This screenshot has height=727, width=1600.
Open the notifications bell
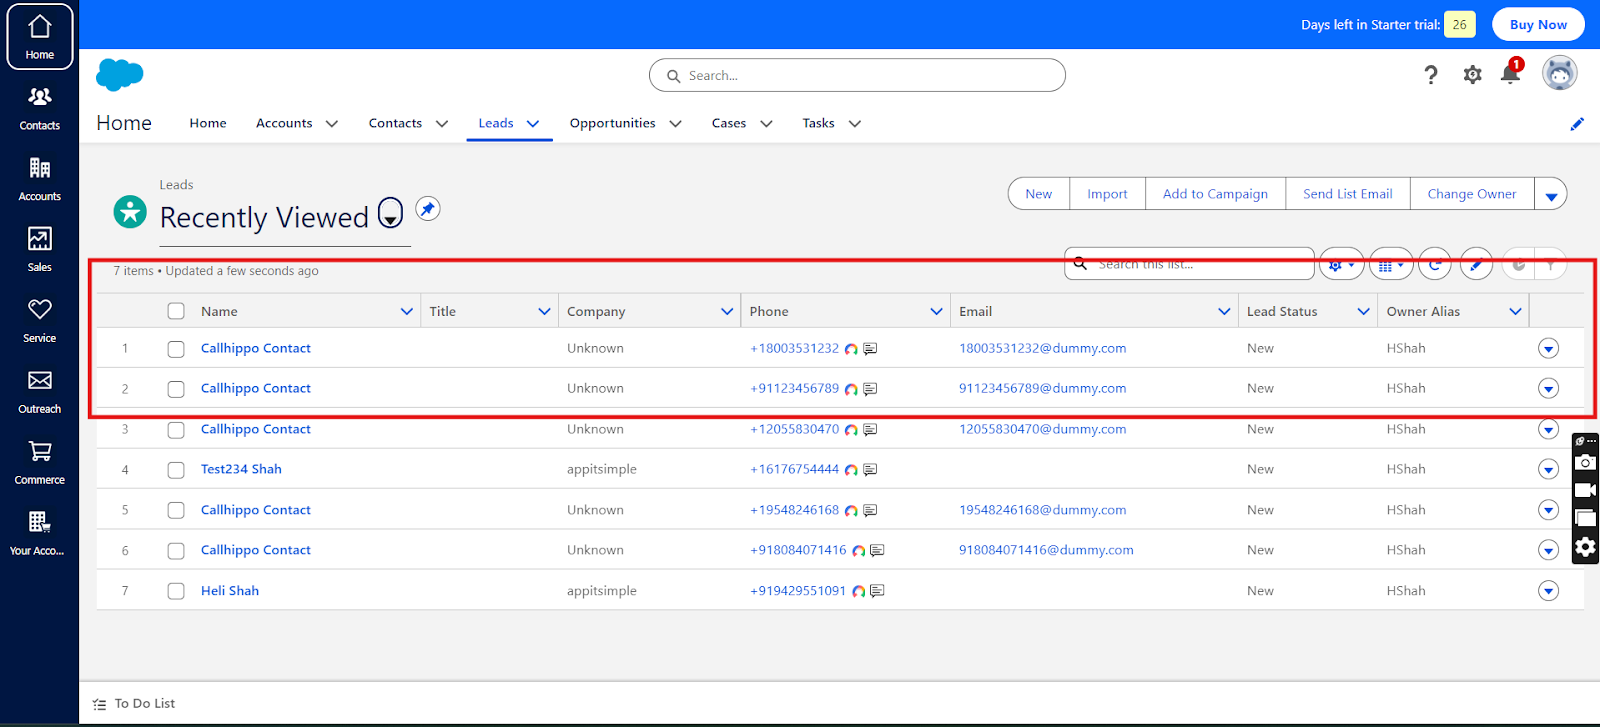(x=1511, y=73)
